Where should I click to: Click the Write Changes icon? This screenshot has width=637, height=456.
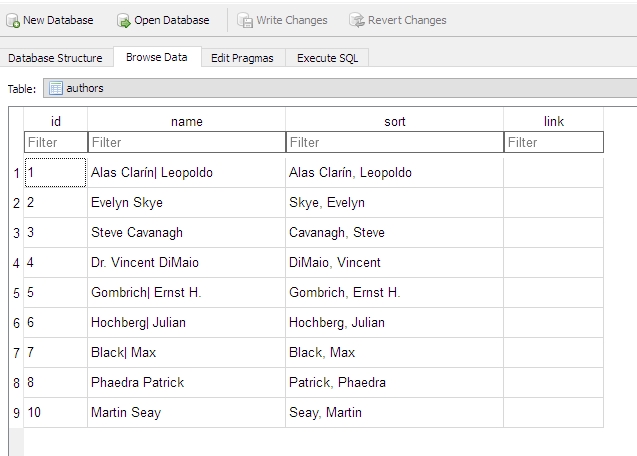pos(245,20)
